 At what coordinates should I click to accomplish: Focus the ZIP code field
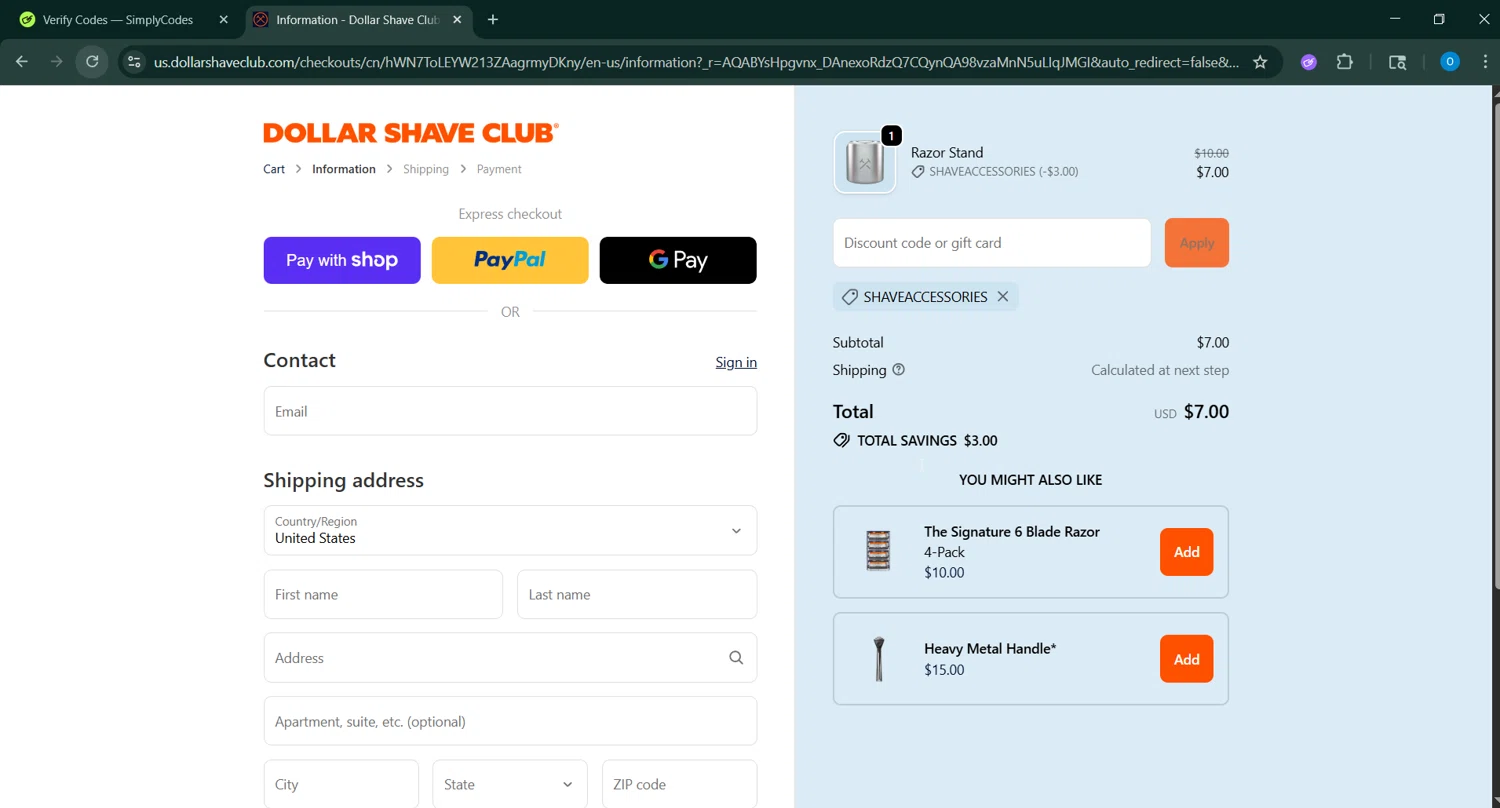(x=679, y=785)
